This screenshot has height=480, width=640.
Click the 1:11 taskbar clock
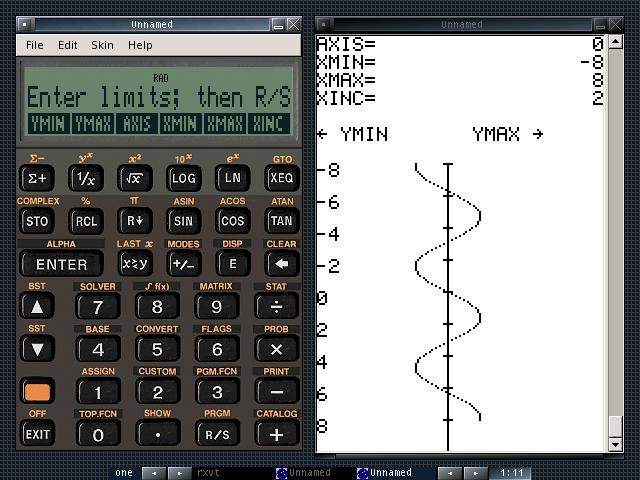[511, 473]
